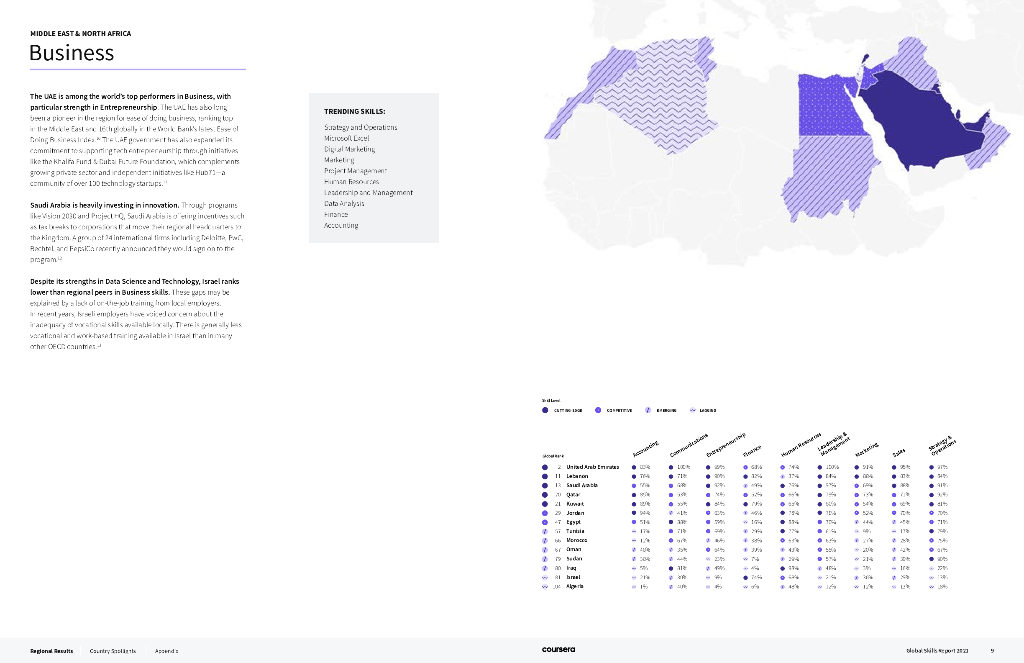This screenshot has width=1024, height=663.
Task: Click the skill-level icon beside Morocco
Action: coord(545,540)
